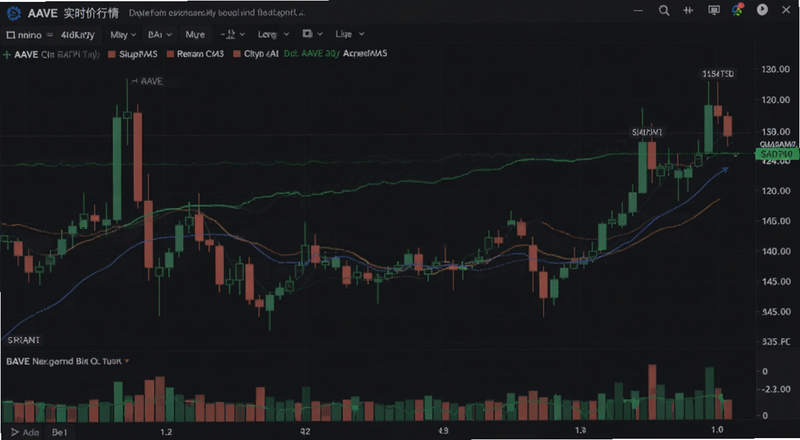Click the '1184TSD' high price label
Screen dimensions: 800x440
(x=718, y=75)
